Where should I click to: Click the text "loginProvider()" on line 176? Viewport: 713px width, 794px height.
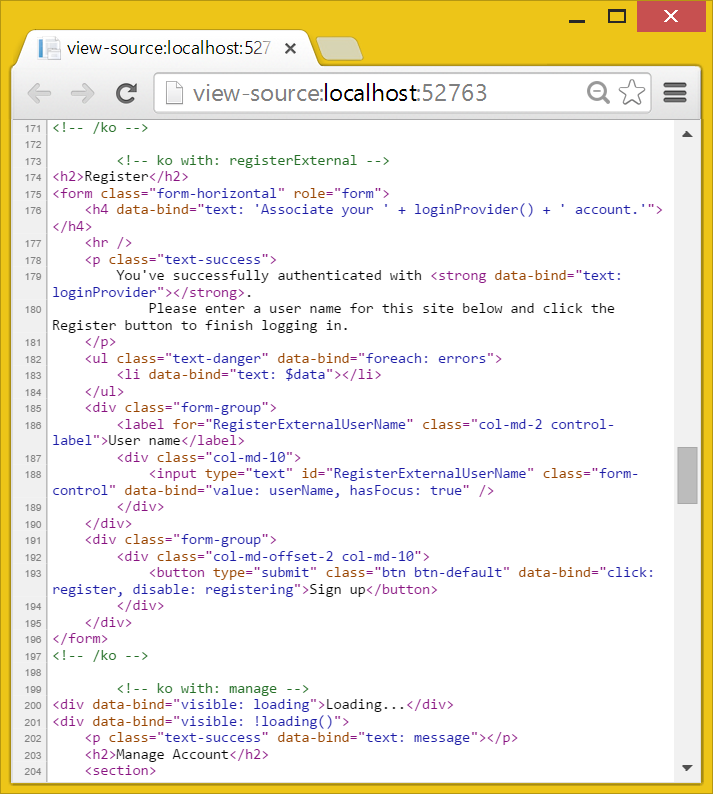point(473,210)
